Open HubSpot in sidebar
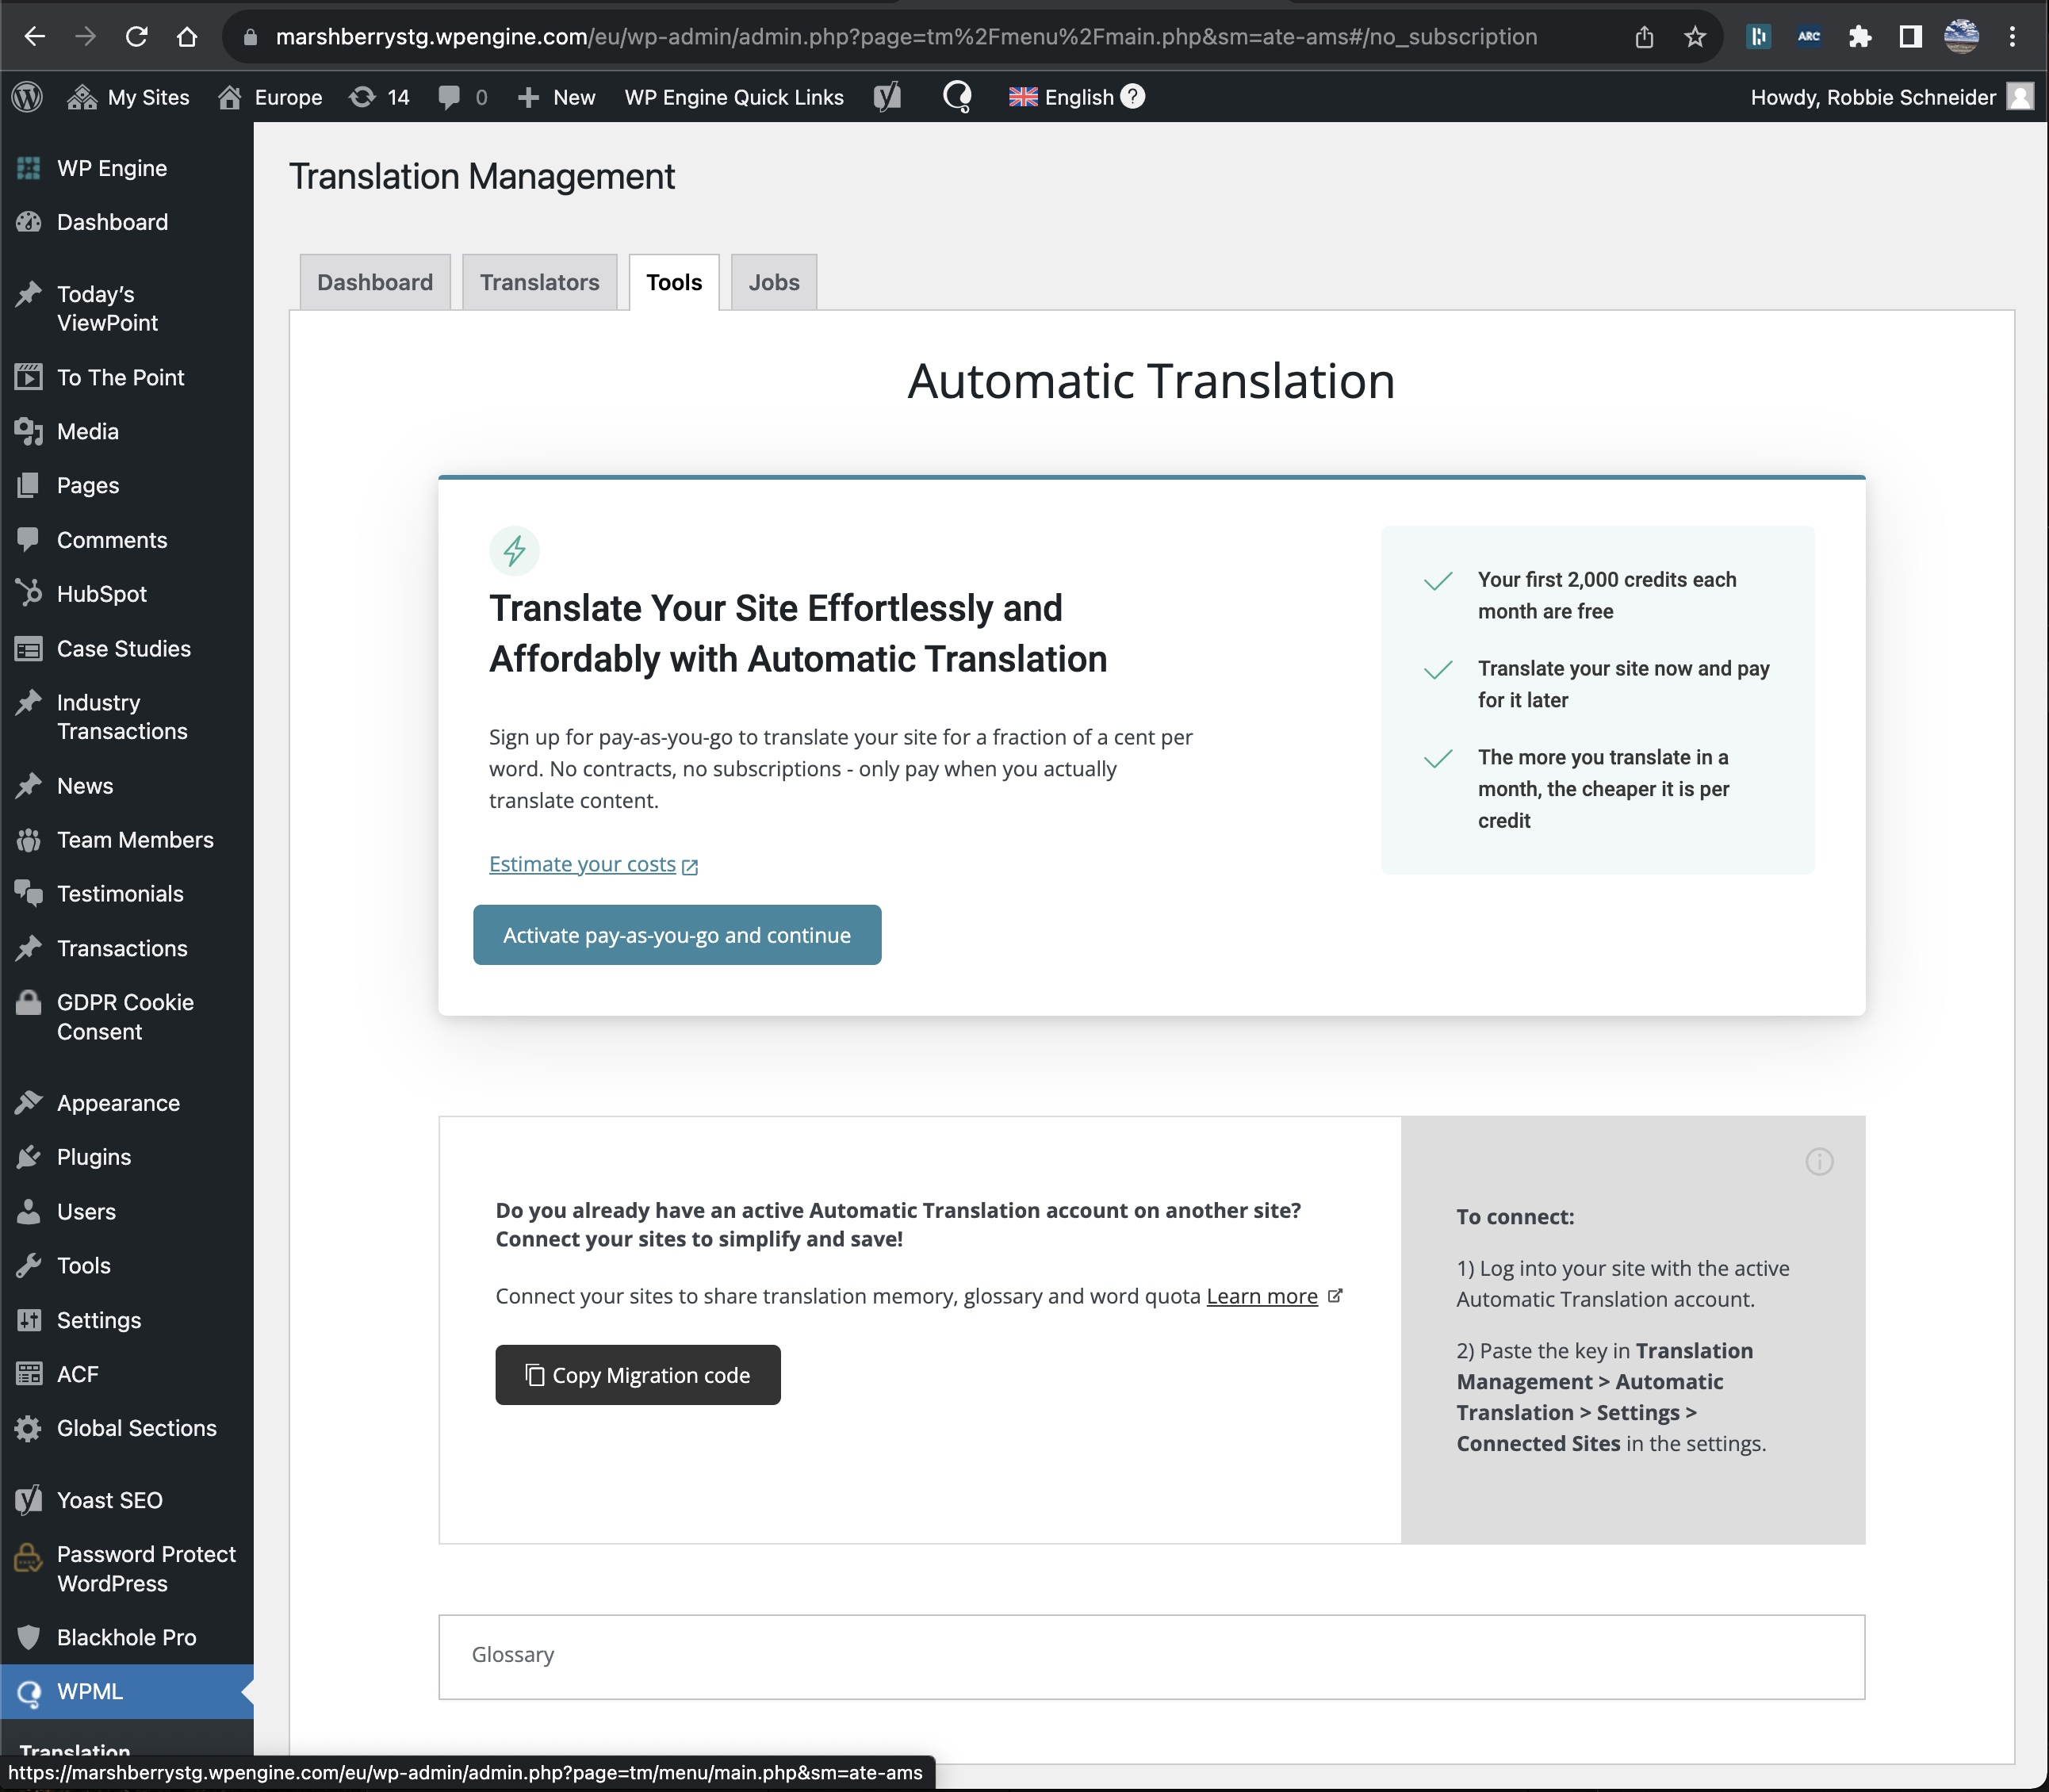The height and width of the screenshot is (1792, 2049). (x=127, y=594)
